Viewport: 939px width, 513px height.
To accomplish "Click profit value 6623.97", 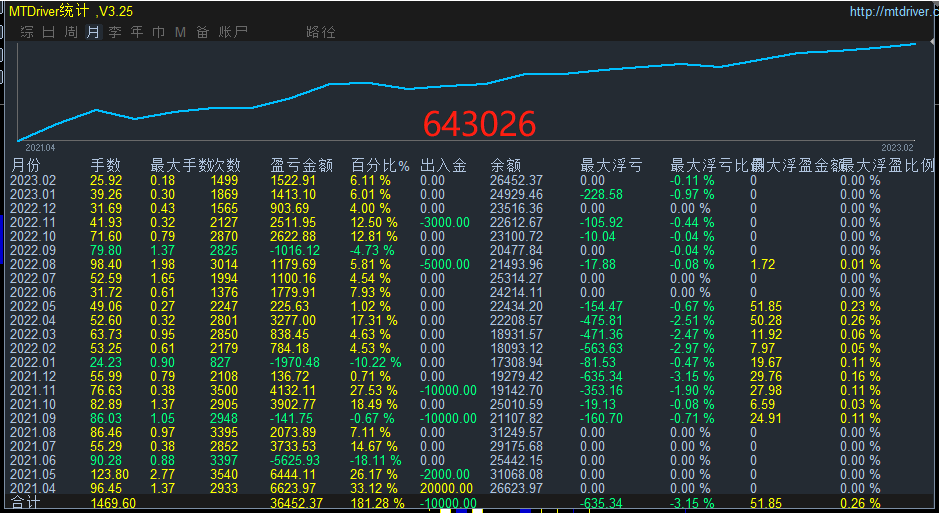I will click(293, 488).
